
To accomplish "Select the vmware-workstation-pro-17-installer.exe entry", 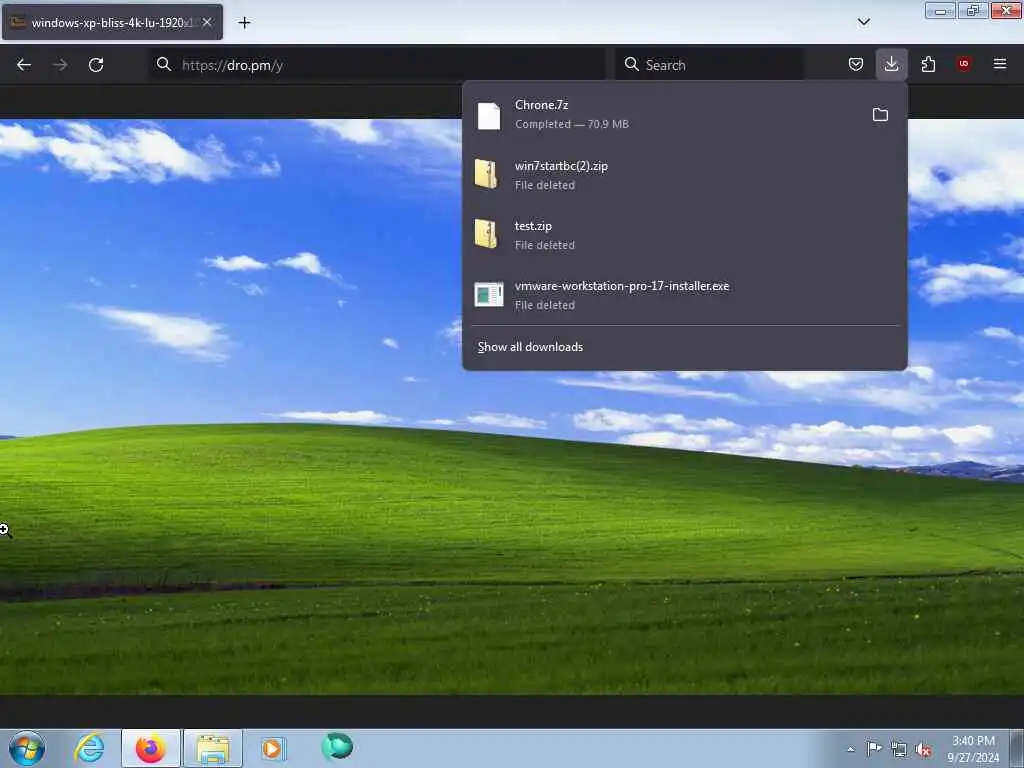I will click(684, 295).
